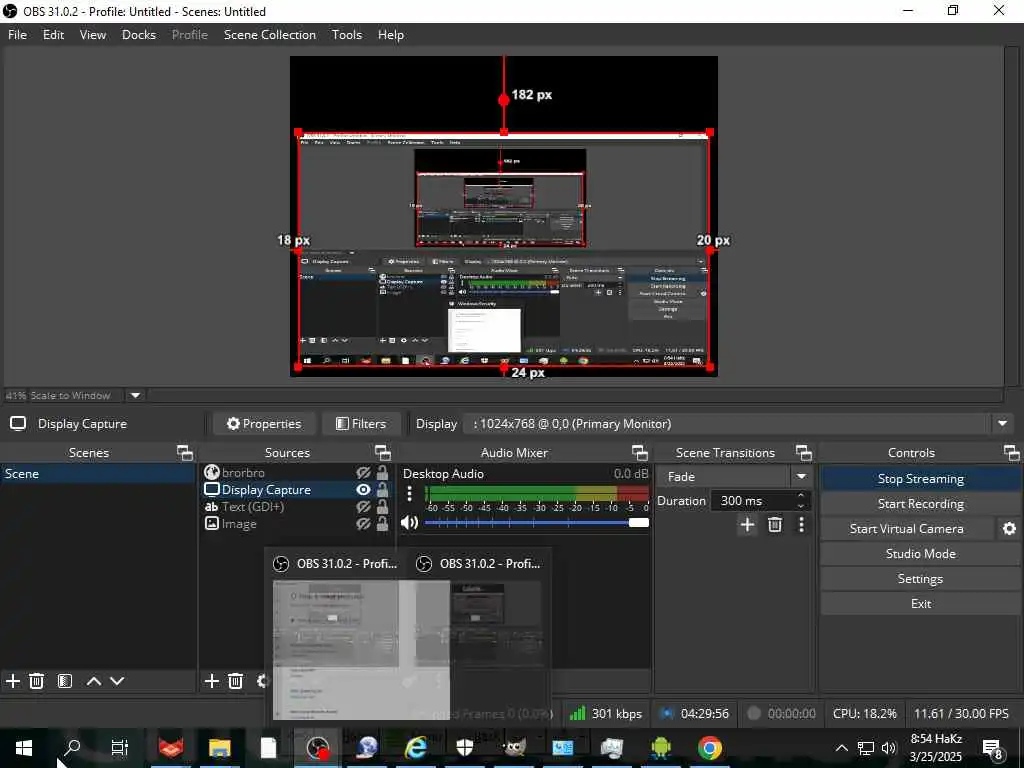The image size is (1024, 768).
Task: Open the Edit menu
Action: click(x=53, y=35)
